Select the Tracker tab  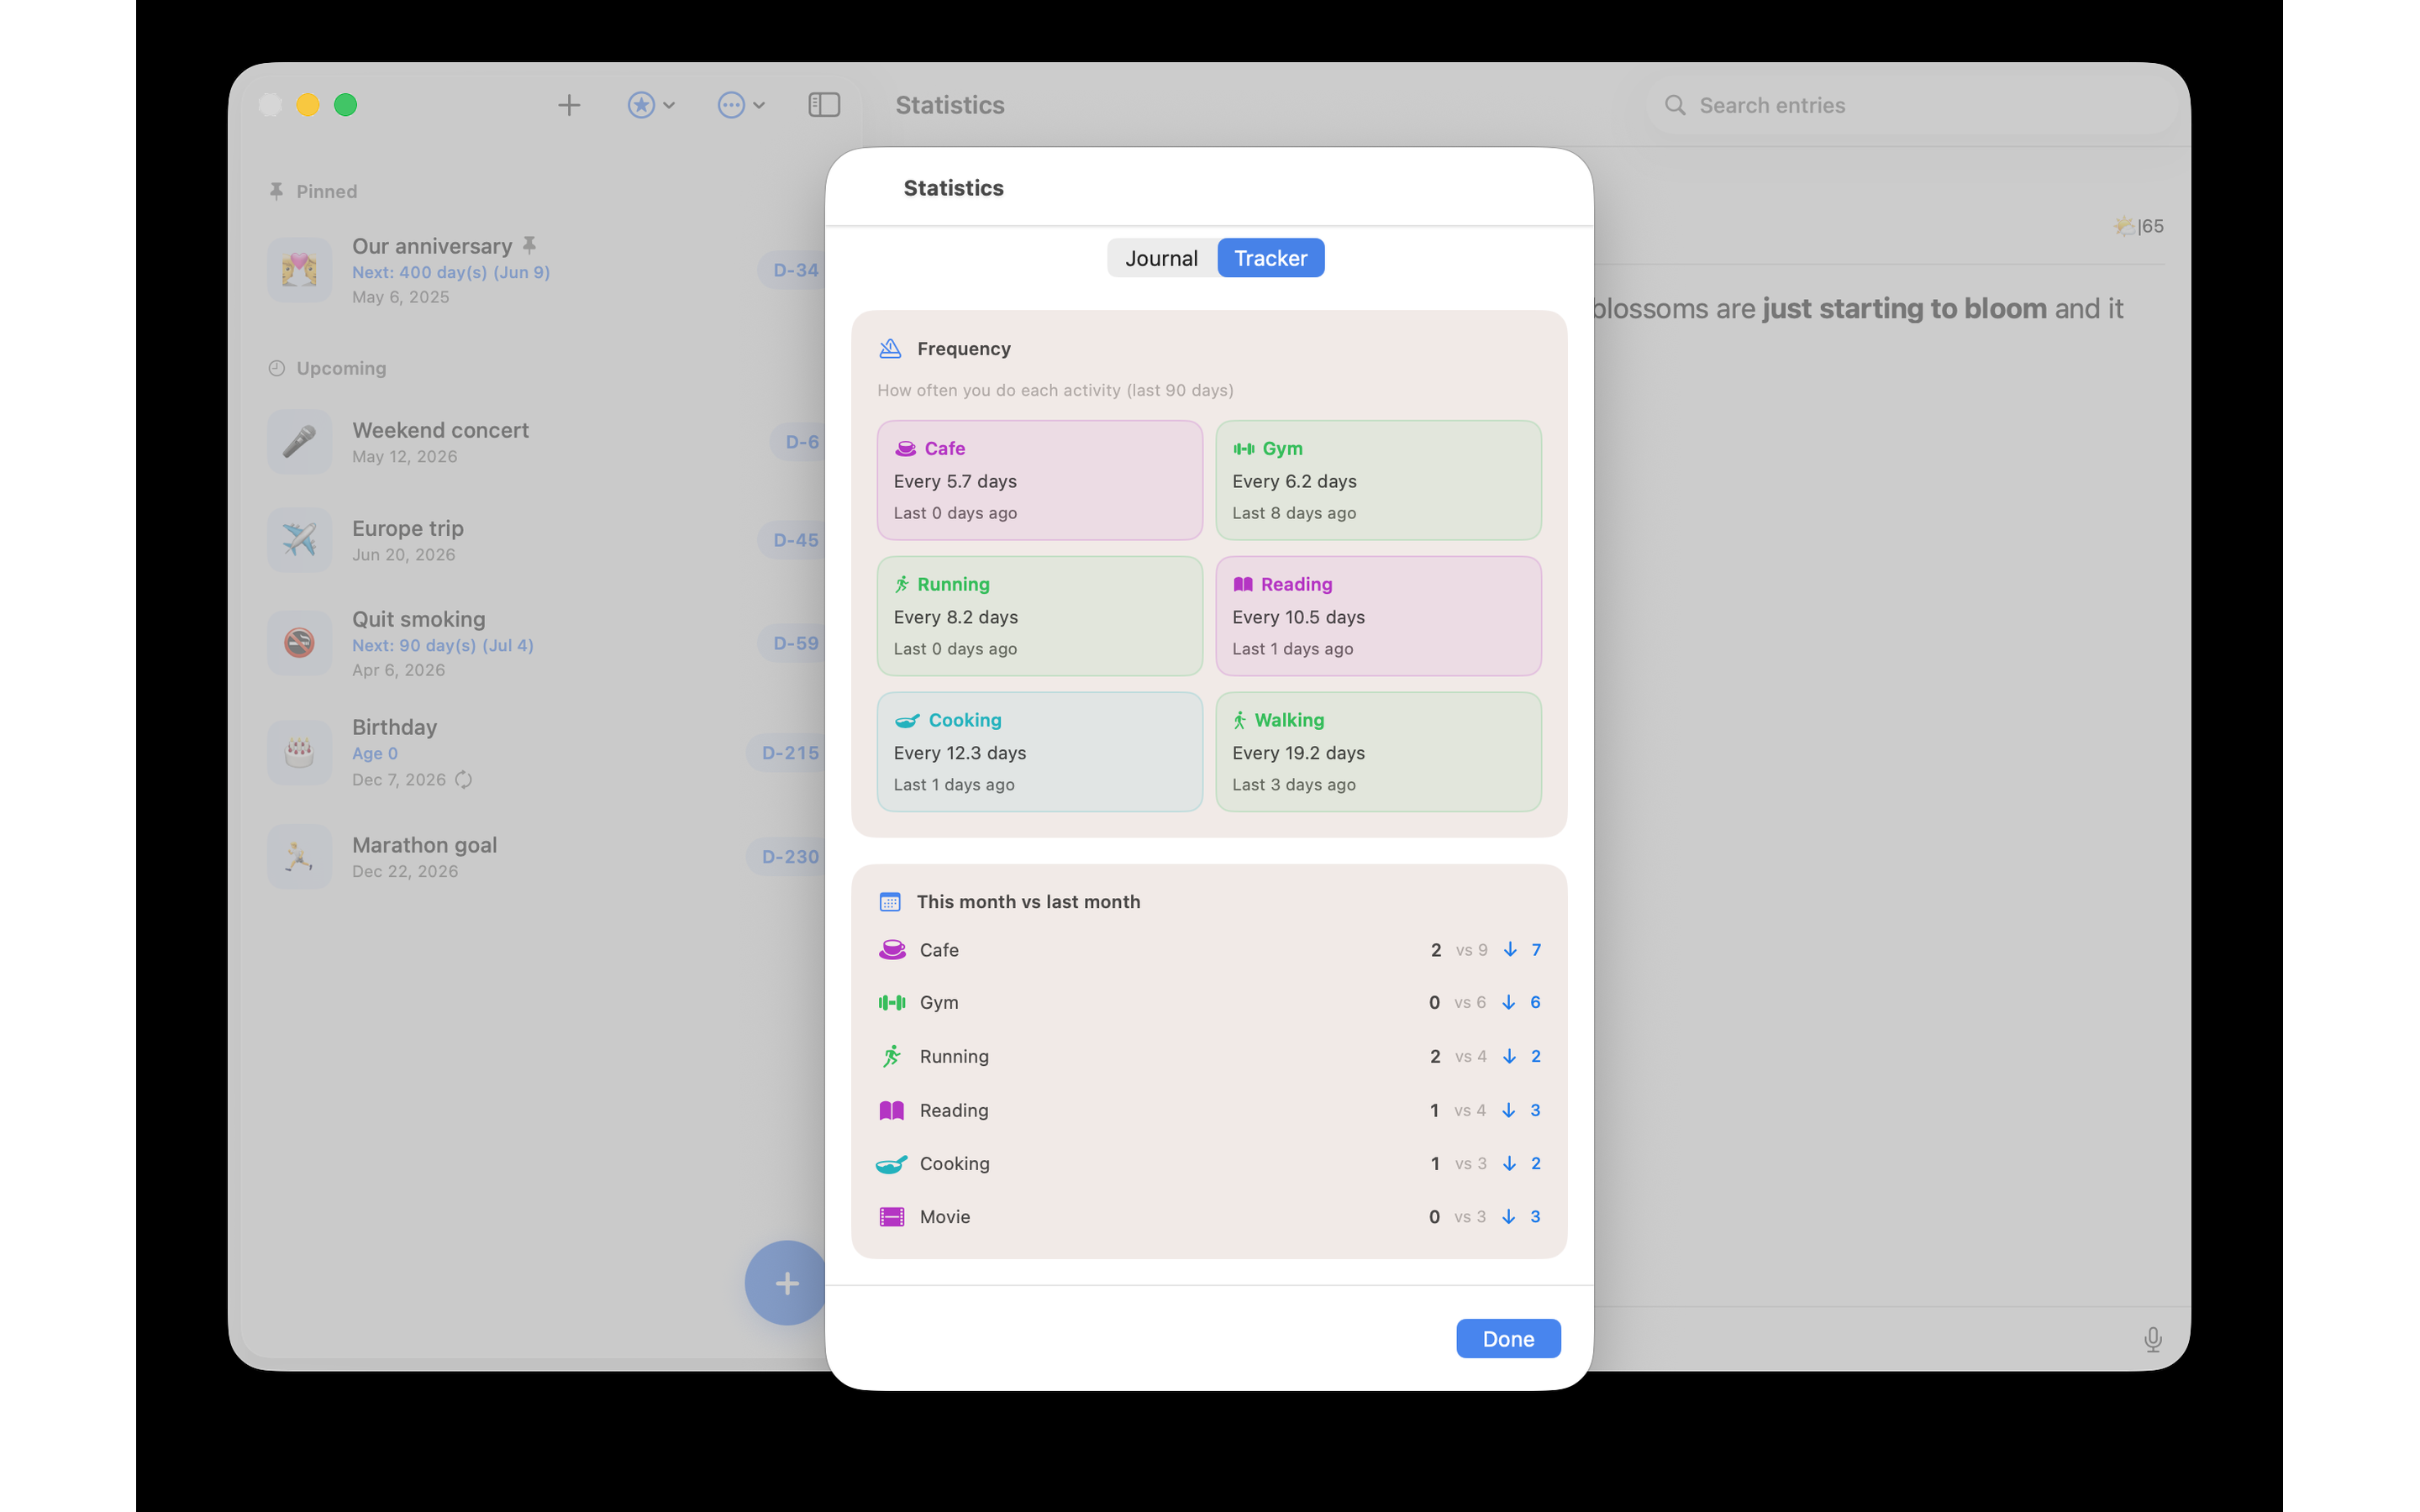click(x=1270, y=258)
